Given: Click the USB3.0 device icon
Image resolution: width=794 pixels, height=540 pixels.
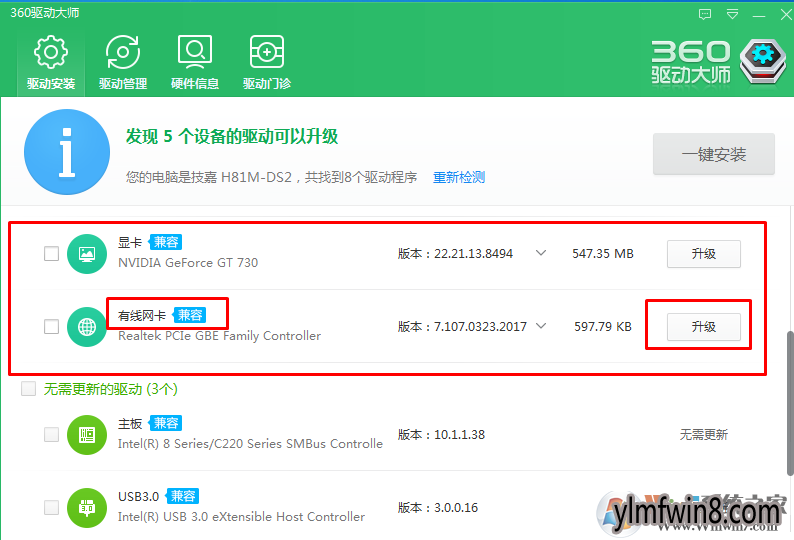Looking at the screenshot, I should 87,508.
